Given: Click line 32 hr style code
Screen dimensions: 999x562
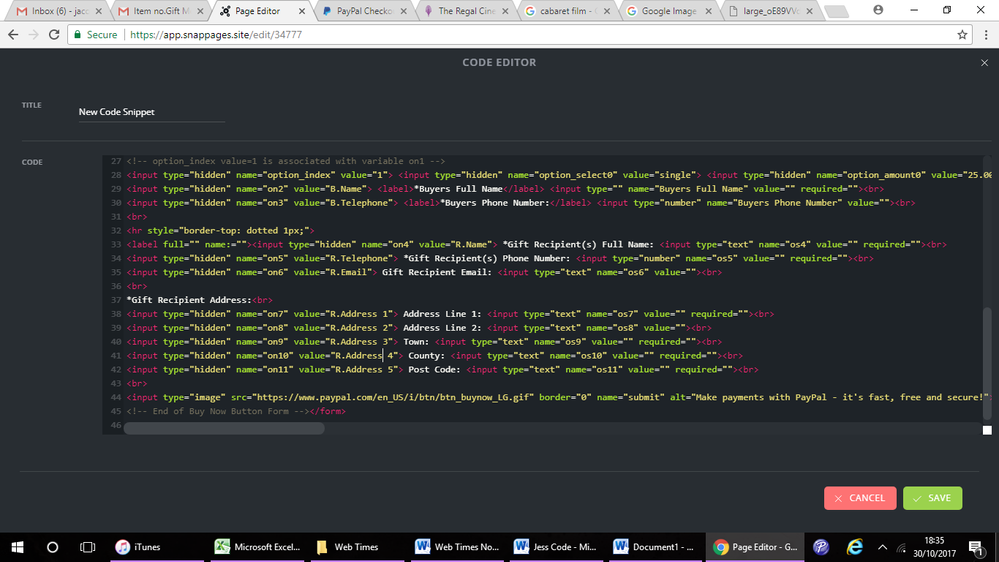Looking at the screenshot, I should [x=220, y=231].
